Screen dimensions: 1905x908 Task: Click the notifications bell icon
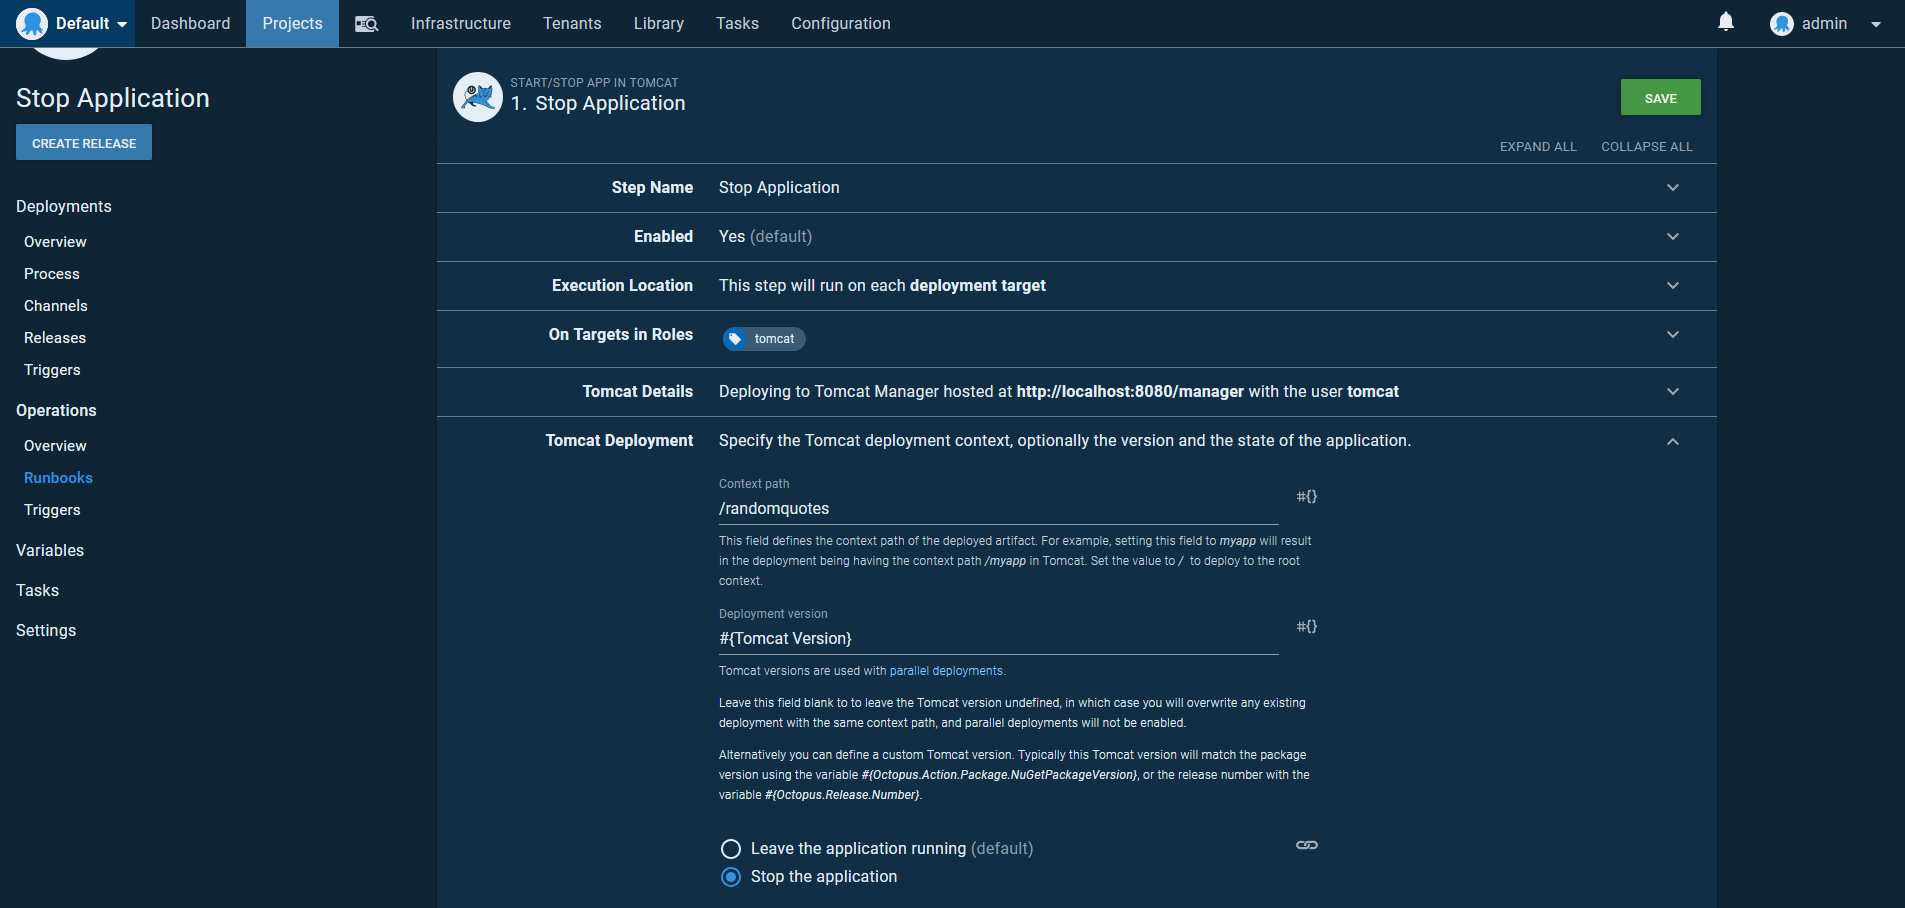pos(1725,22)
